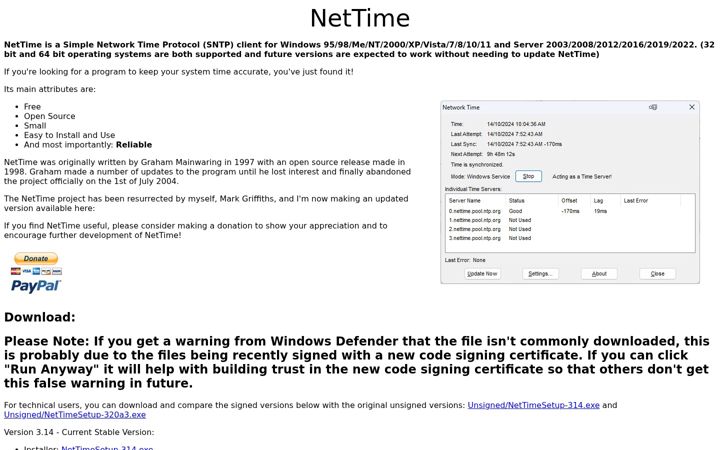Screen dimensions: 720x450
Task: Click the X icon of Network Time window
Action: click(692, 107)
